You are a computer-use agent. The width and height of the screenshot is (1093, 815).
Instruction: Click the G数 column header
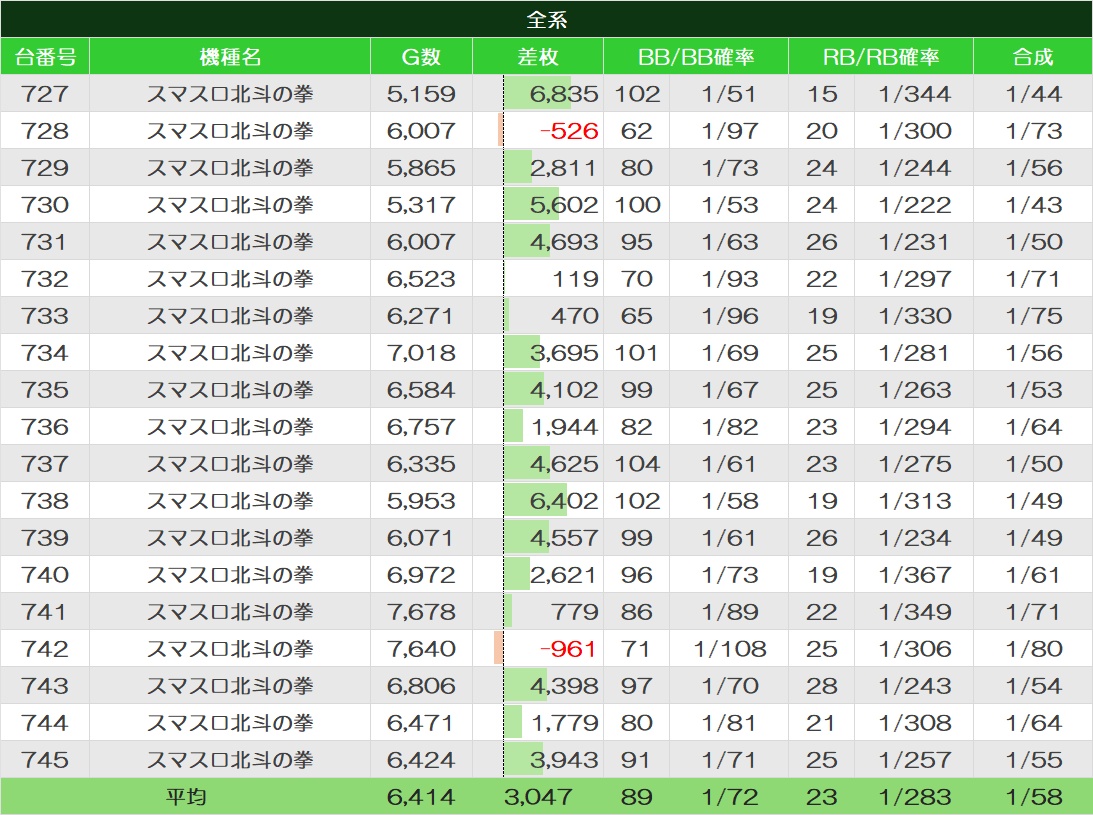tap(421, 56)
